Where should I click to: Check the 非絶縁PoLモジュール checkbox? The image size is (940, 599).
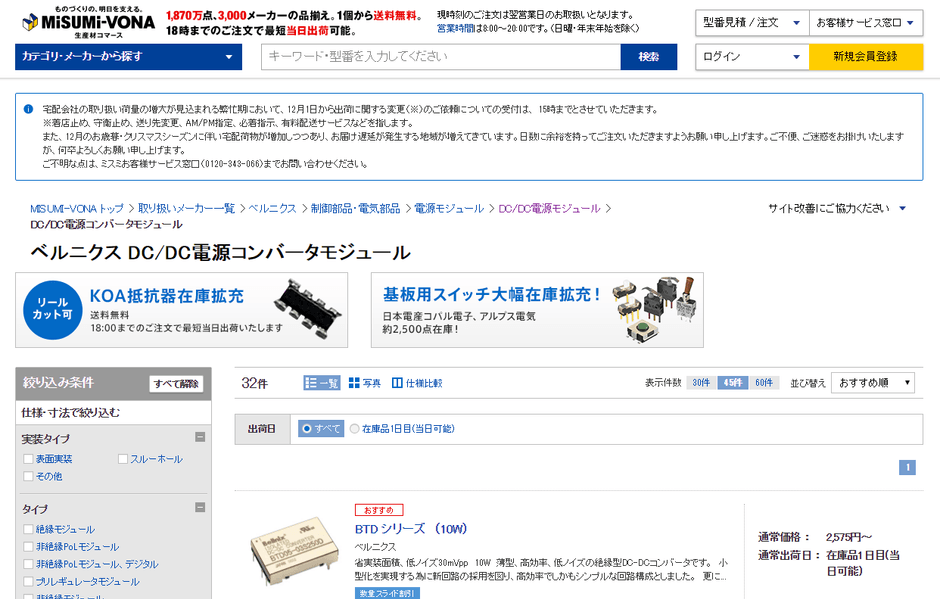28,546
